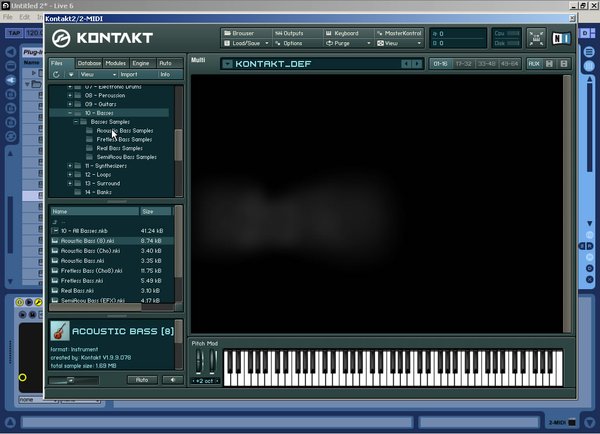Click the parent directory up icon
The height and width of the screenshot is (434, 600).
click(55, 222)
